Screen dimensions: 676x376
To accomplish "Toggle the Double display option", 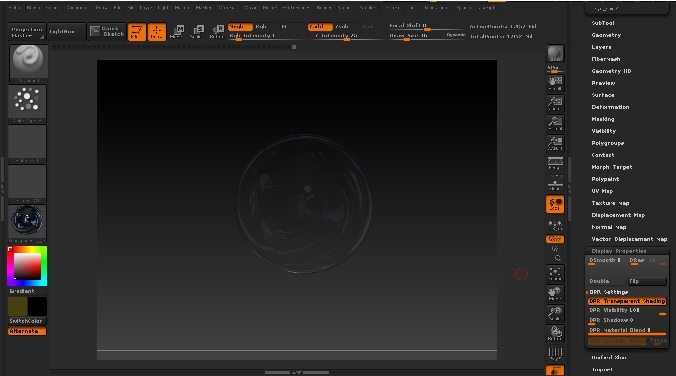I will [x=607, y=281].
